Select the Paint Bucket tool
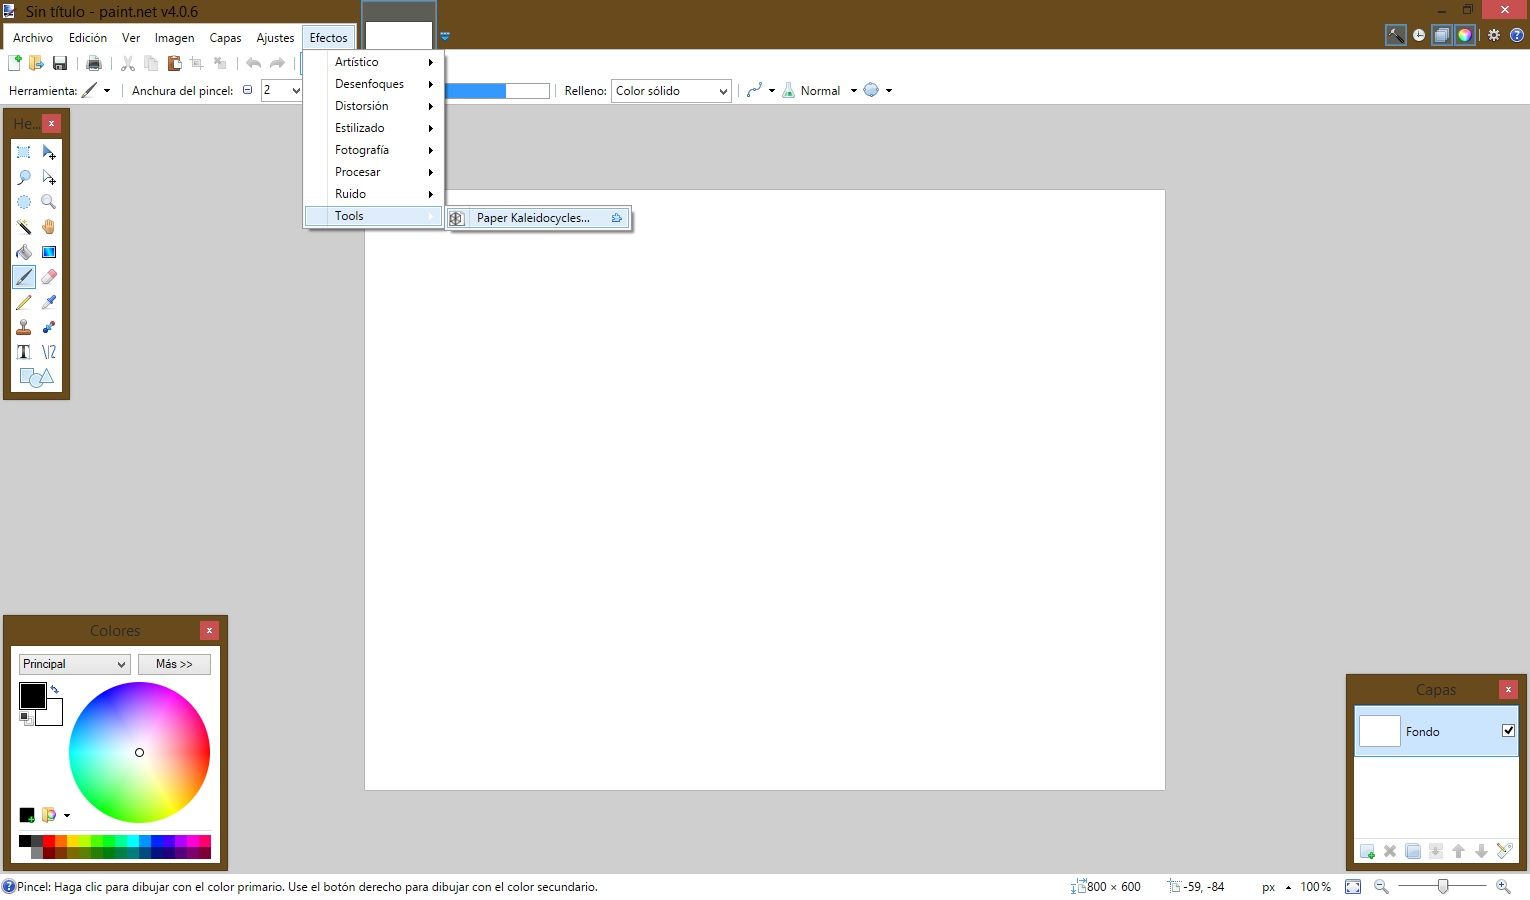 point(24,252)
